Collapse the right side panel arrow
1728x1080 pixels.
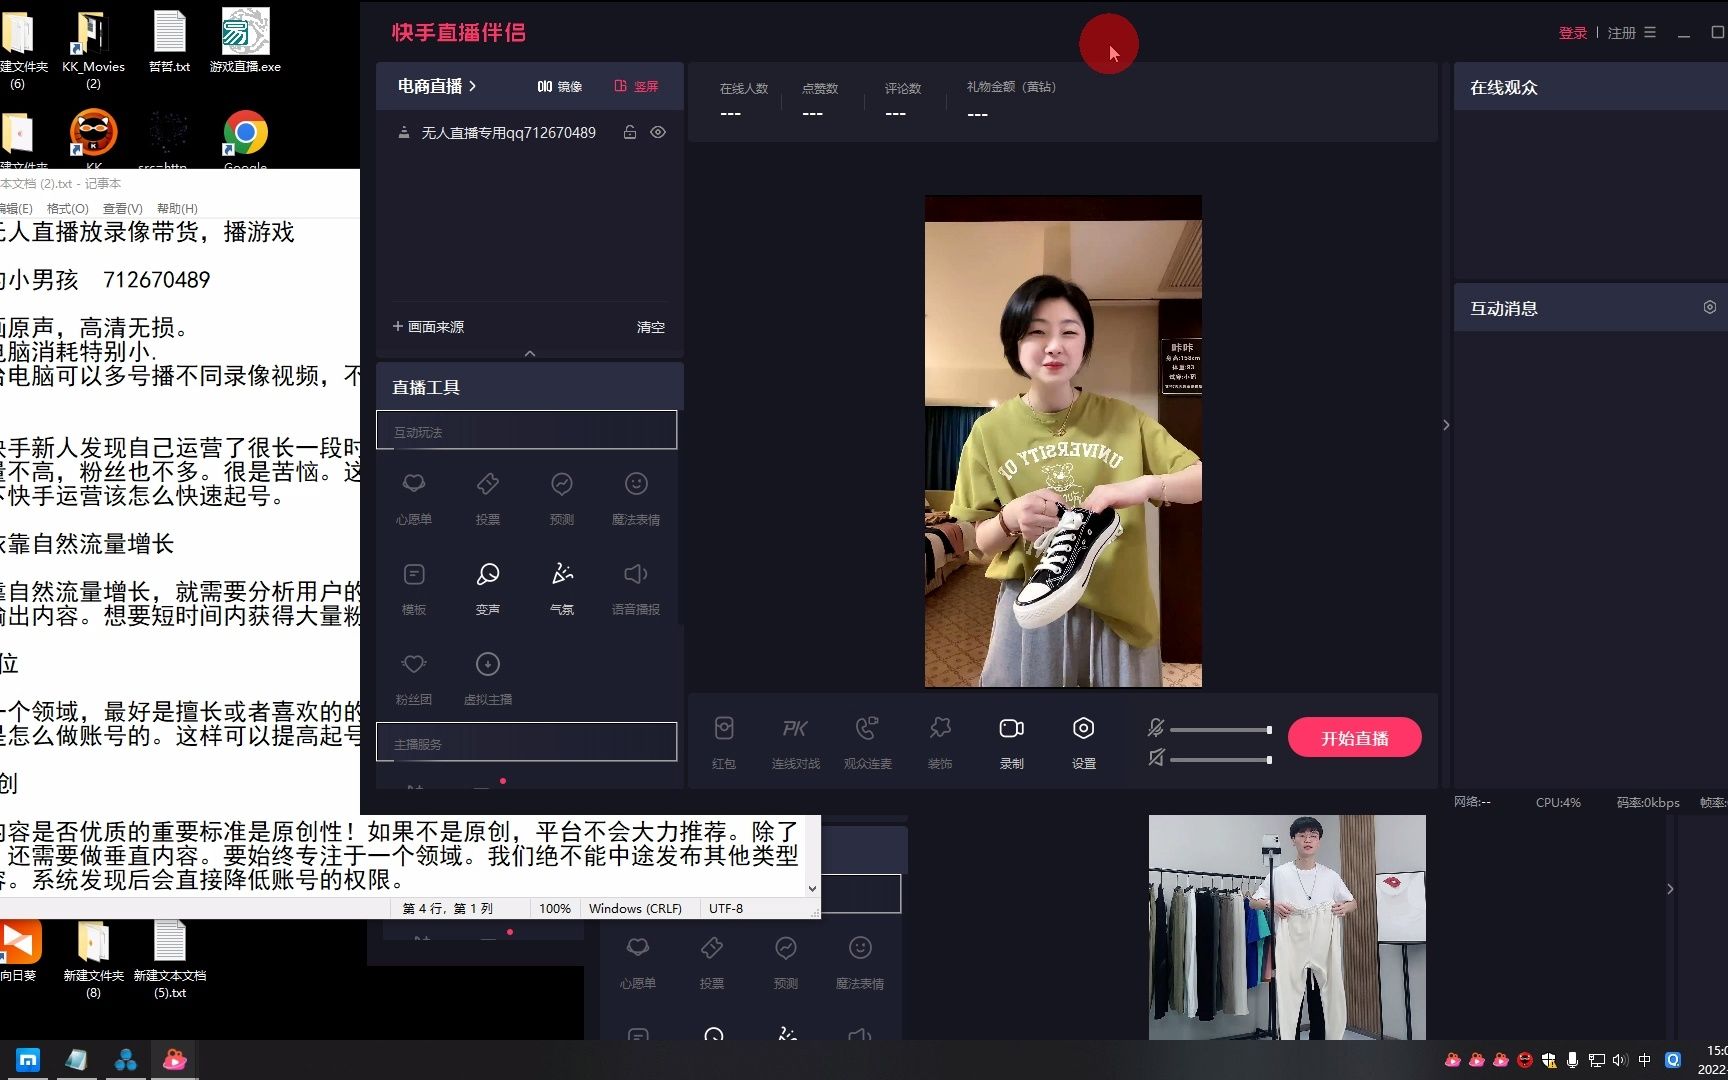click(x=1446, y=425)
